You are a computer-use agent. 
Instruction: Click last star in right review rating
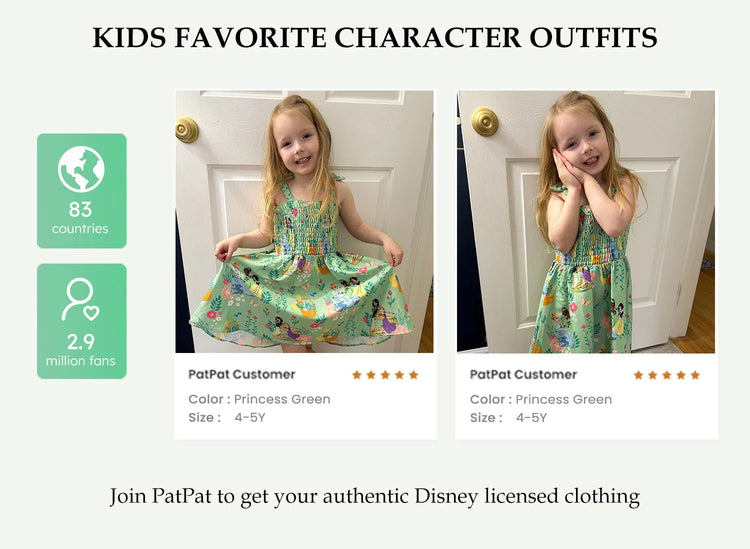[x=695, y=375]
